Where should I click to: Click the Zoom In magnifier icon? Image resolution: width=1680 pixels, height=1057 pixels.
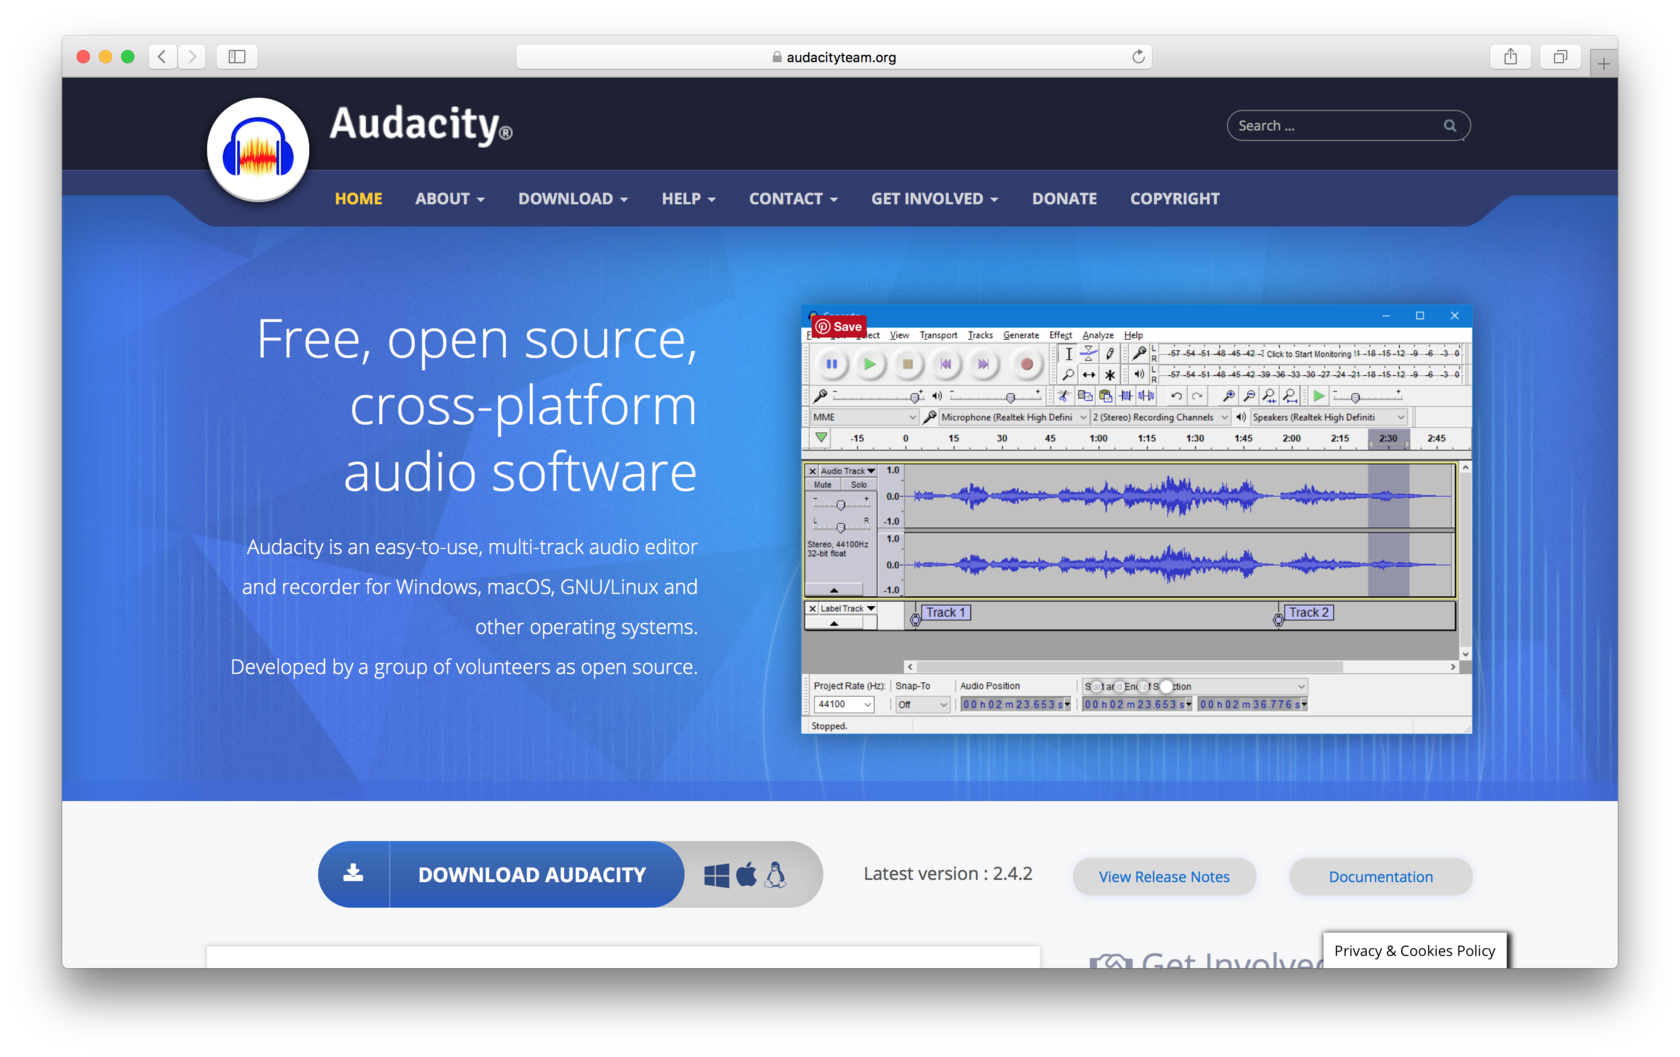click(x=1229, y=396)
